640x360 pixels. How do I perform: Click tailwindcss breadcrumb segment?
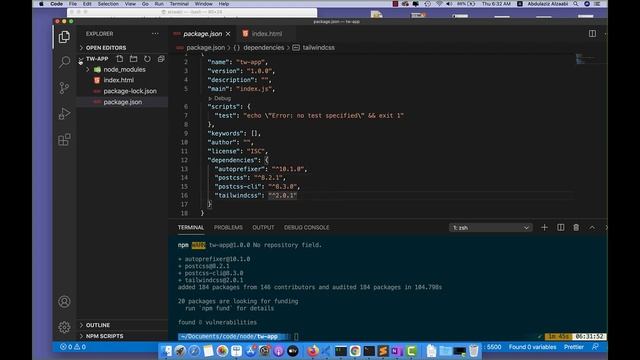318,48
